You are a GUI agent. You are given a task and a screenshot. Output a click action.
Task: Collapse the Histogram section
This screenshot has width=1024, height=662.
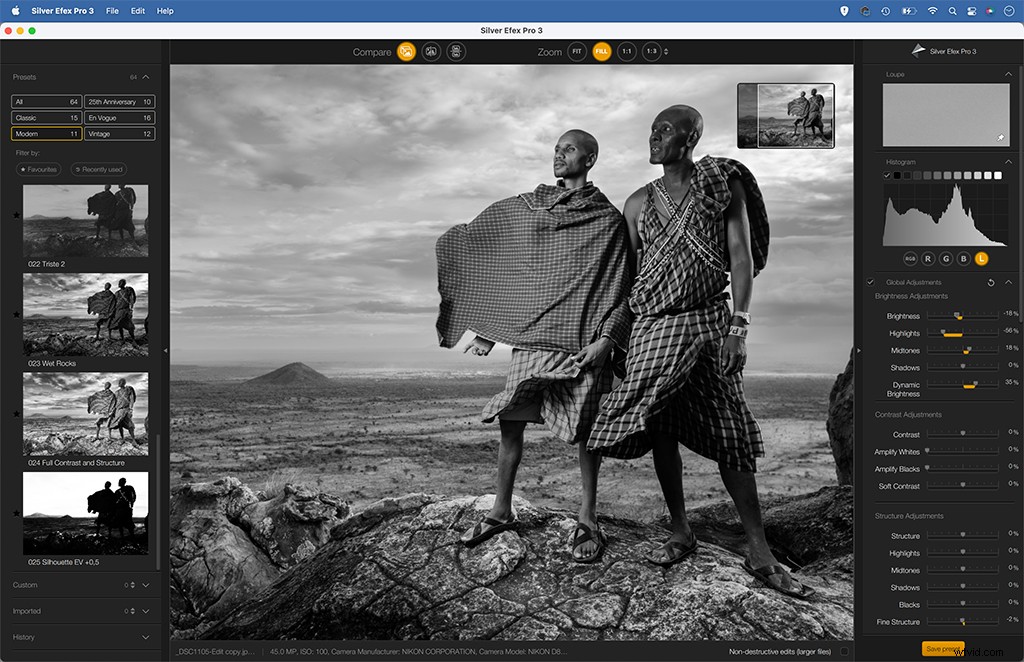point(1010,162)
